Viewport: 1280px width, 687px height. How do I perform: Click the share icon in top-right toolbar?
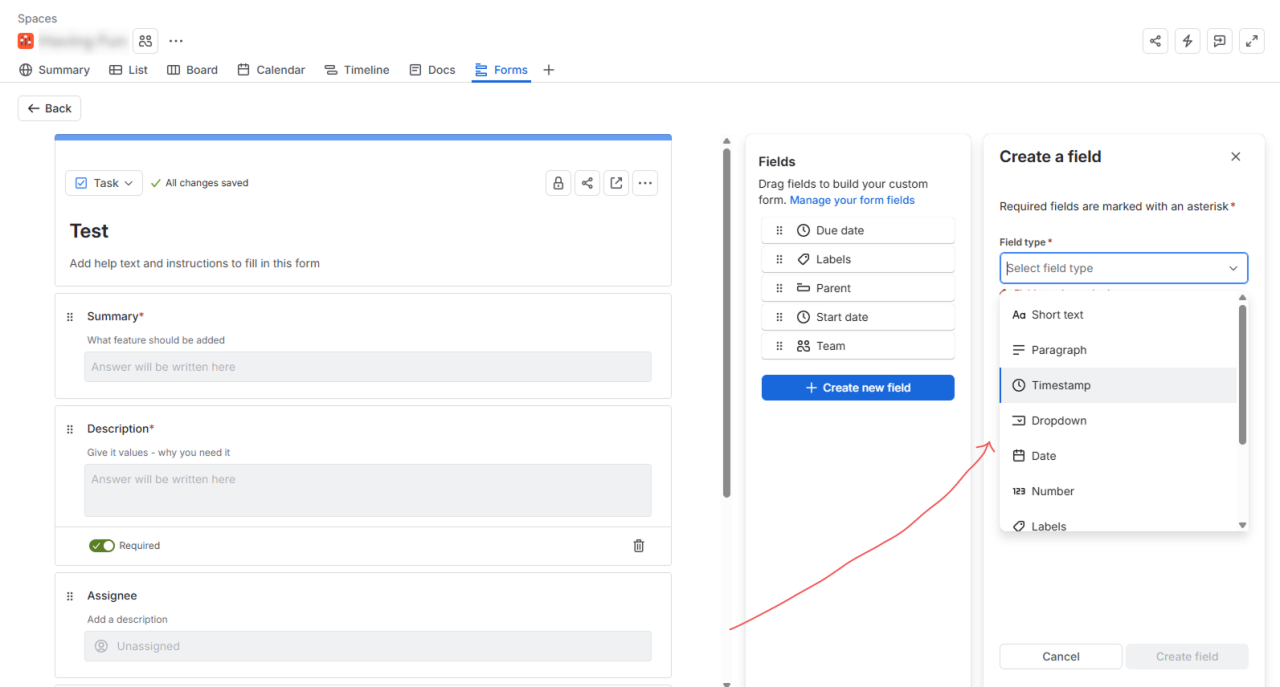click(x=1155, y=41)
